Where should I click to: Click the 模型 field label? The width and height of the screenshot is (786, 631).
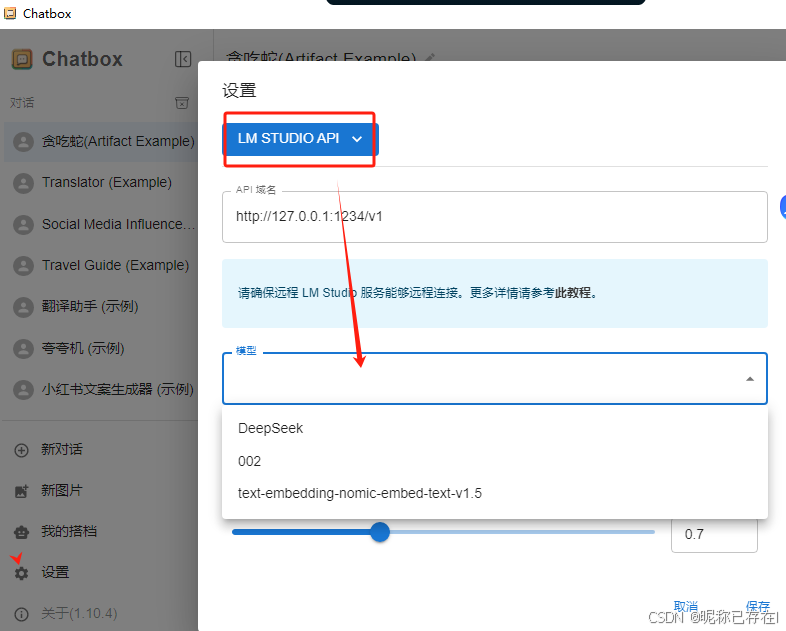coord(246,350)
